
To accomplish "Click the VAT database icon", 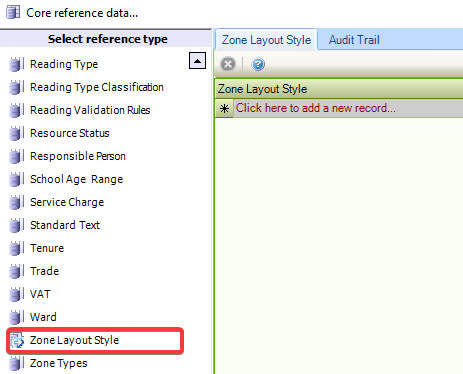I will (16, 294).
